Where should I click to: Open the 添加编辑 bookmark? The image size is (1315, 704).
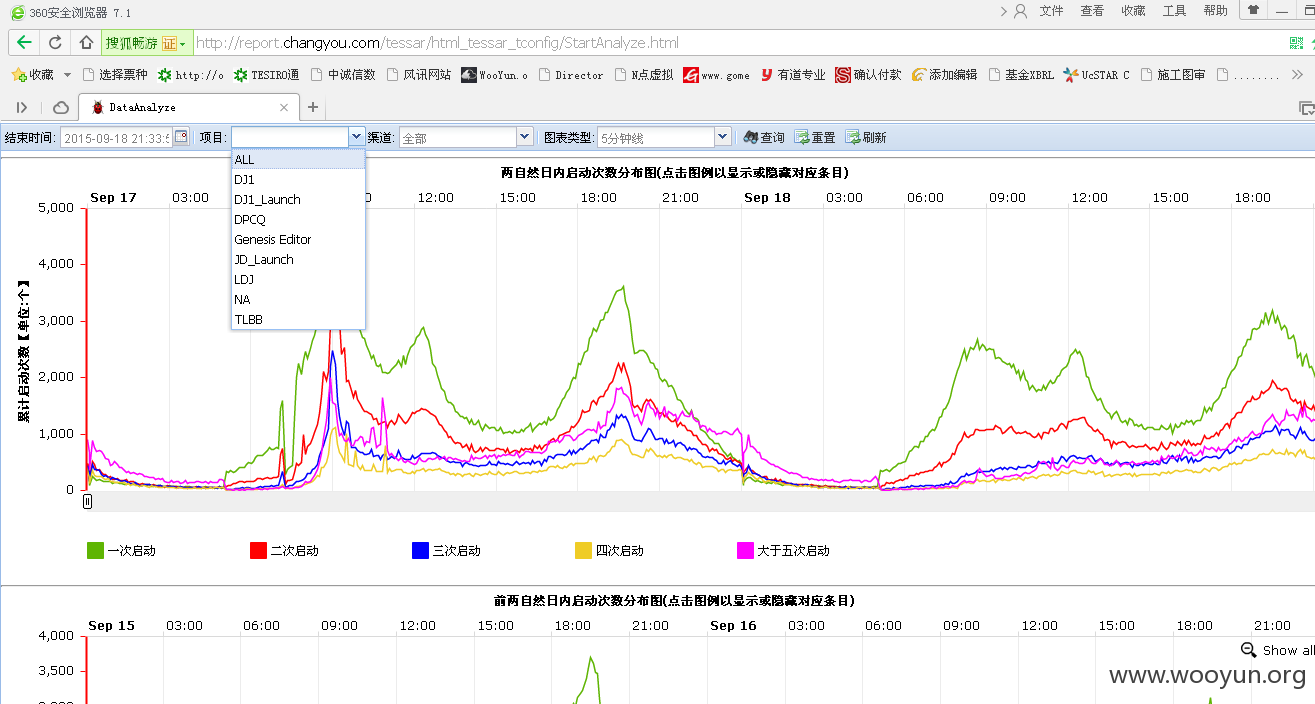point(944,75)
